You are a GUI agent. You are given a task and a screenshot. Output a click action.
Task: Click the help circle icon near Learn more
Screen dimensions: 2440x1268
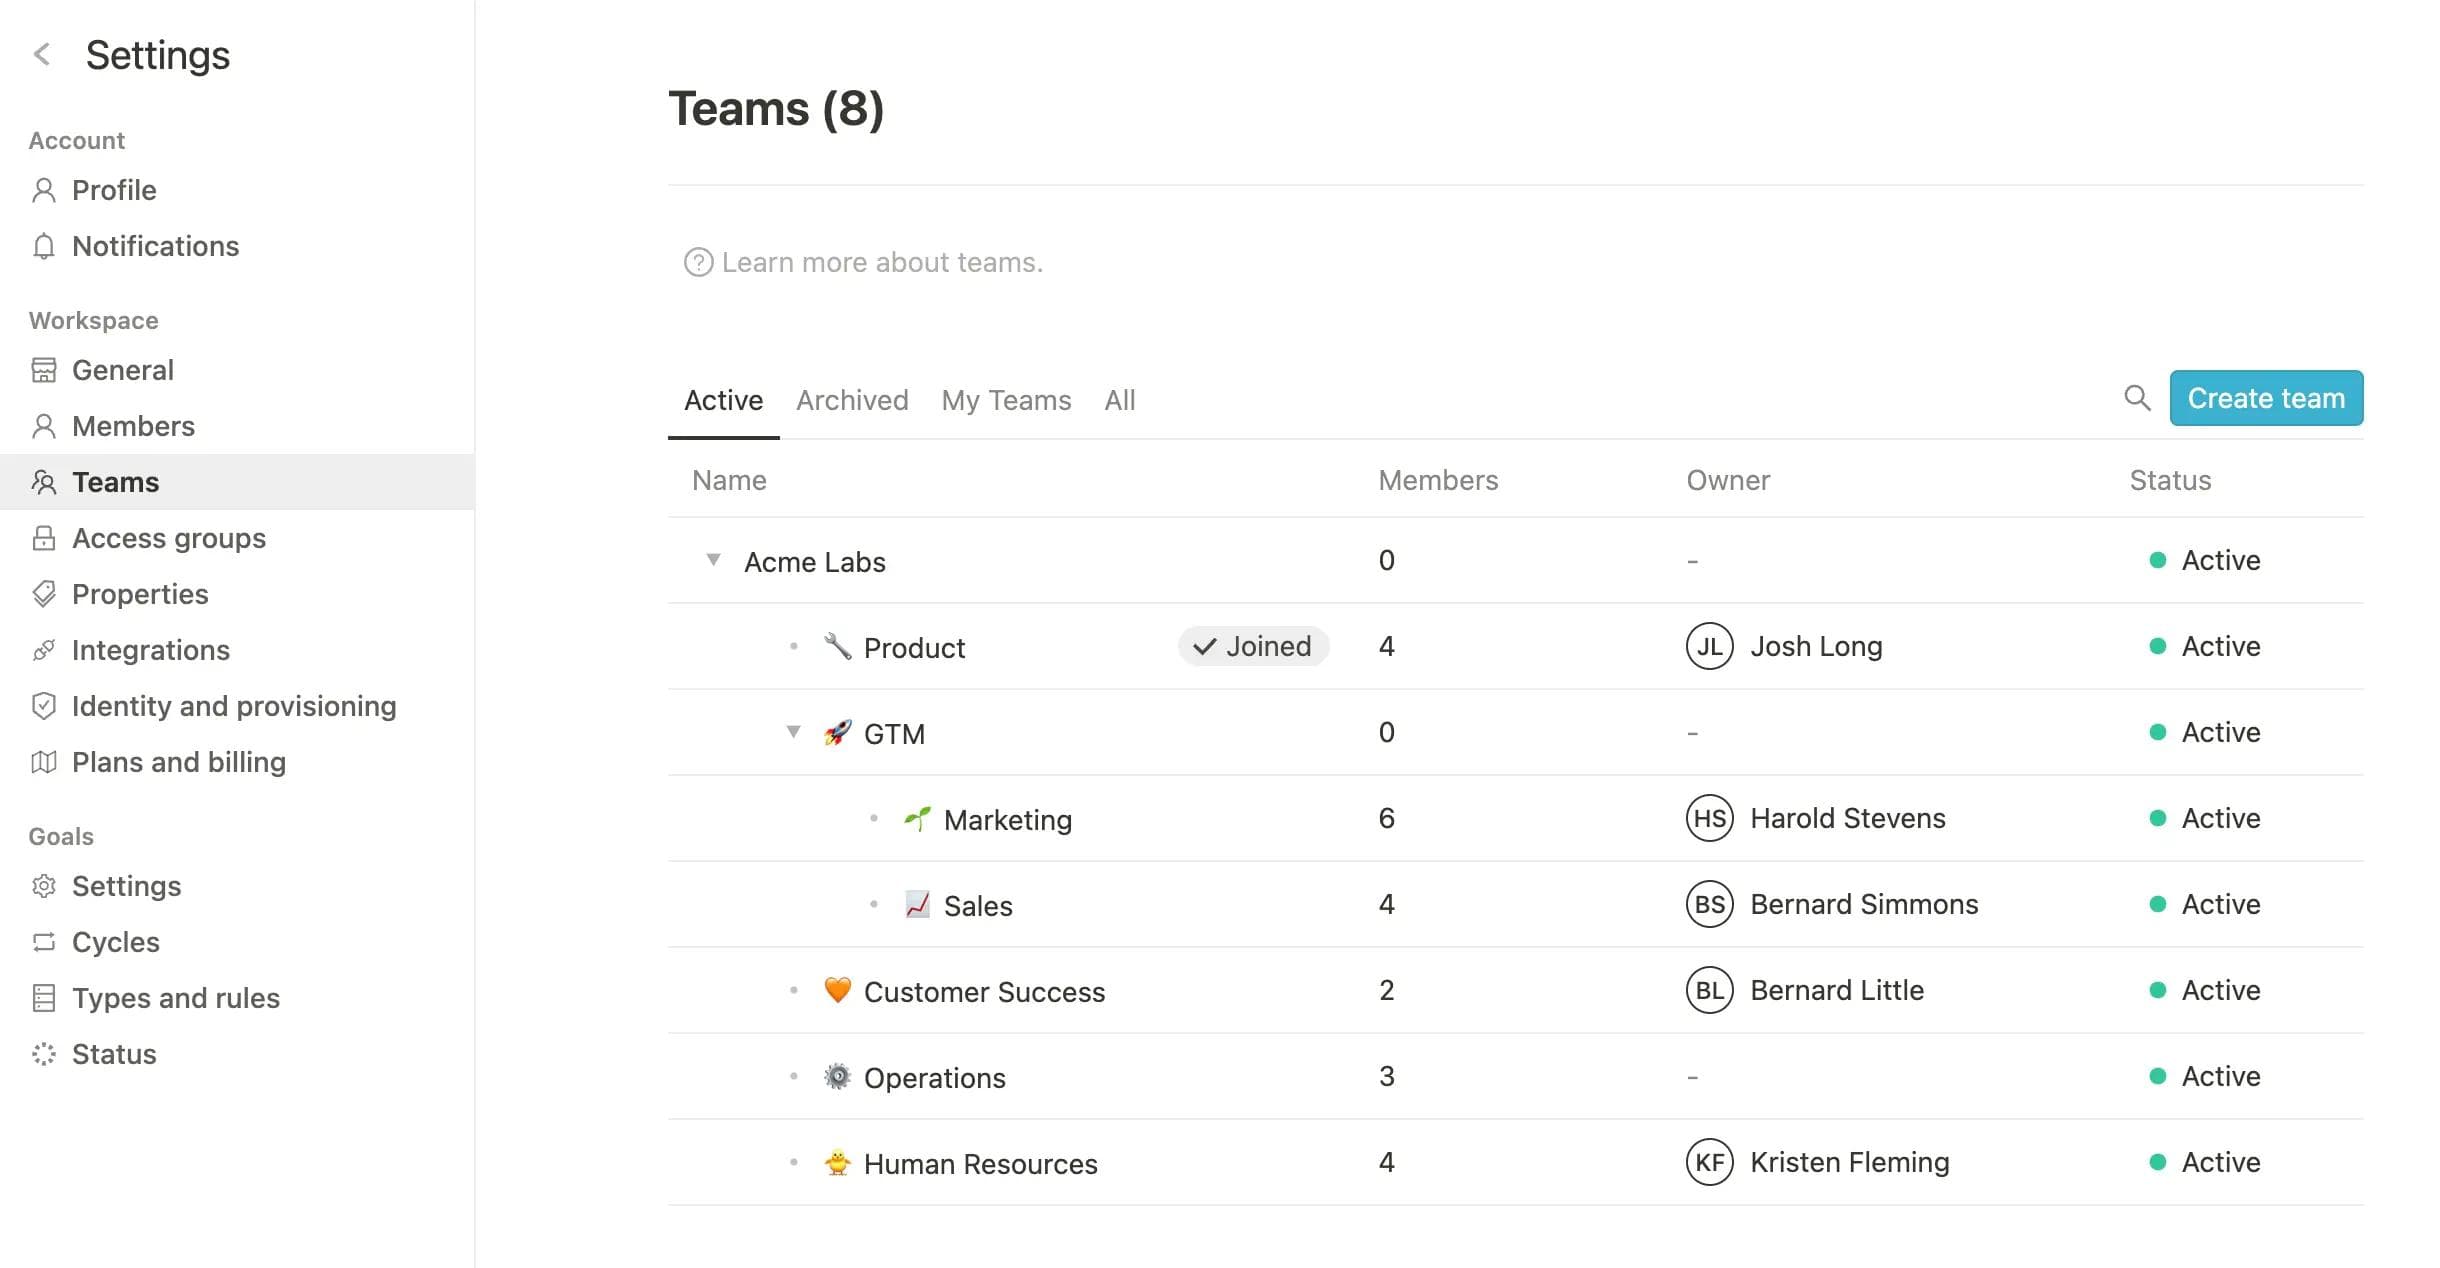pos(698,263)
